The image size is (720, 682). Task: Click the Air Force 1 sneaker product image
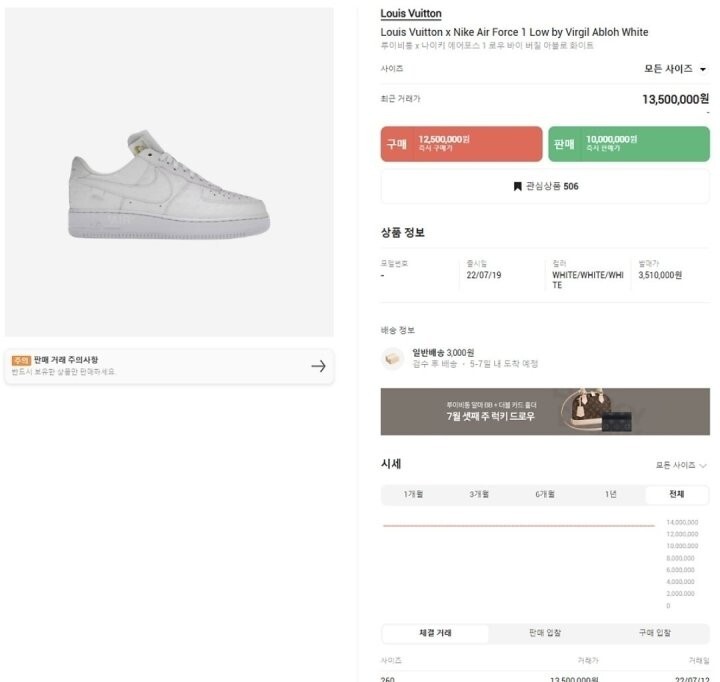point(169,185)
